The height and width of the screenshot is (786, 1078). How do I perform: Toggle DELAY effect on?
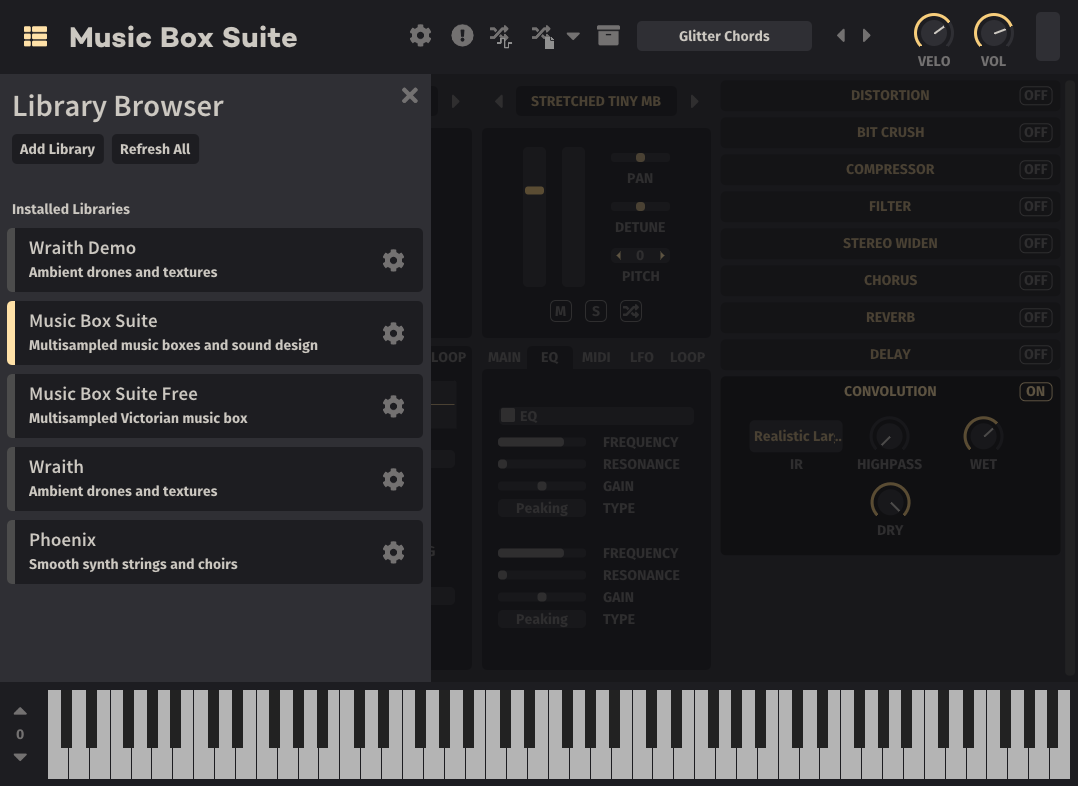coord(1035,355)
